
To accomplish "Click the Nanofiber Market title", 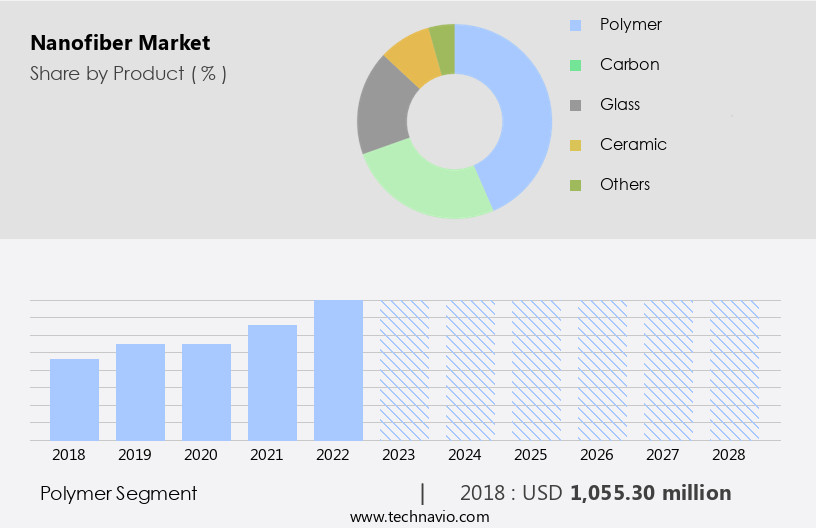I will (120, 43).
